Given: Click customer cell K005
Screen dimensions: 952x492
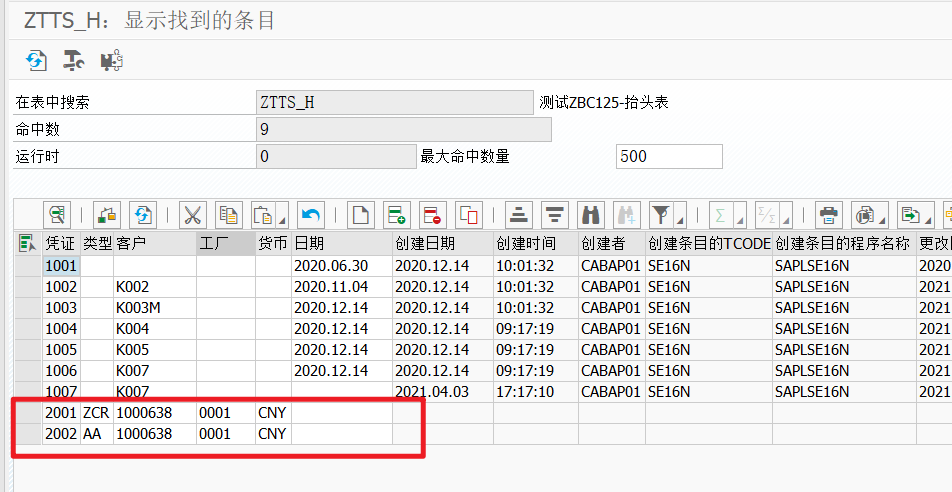Looking at the screenshot, I should [155, 350].
